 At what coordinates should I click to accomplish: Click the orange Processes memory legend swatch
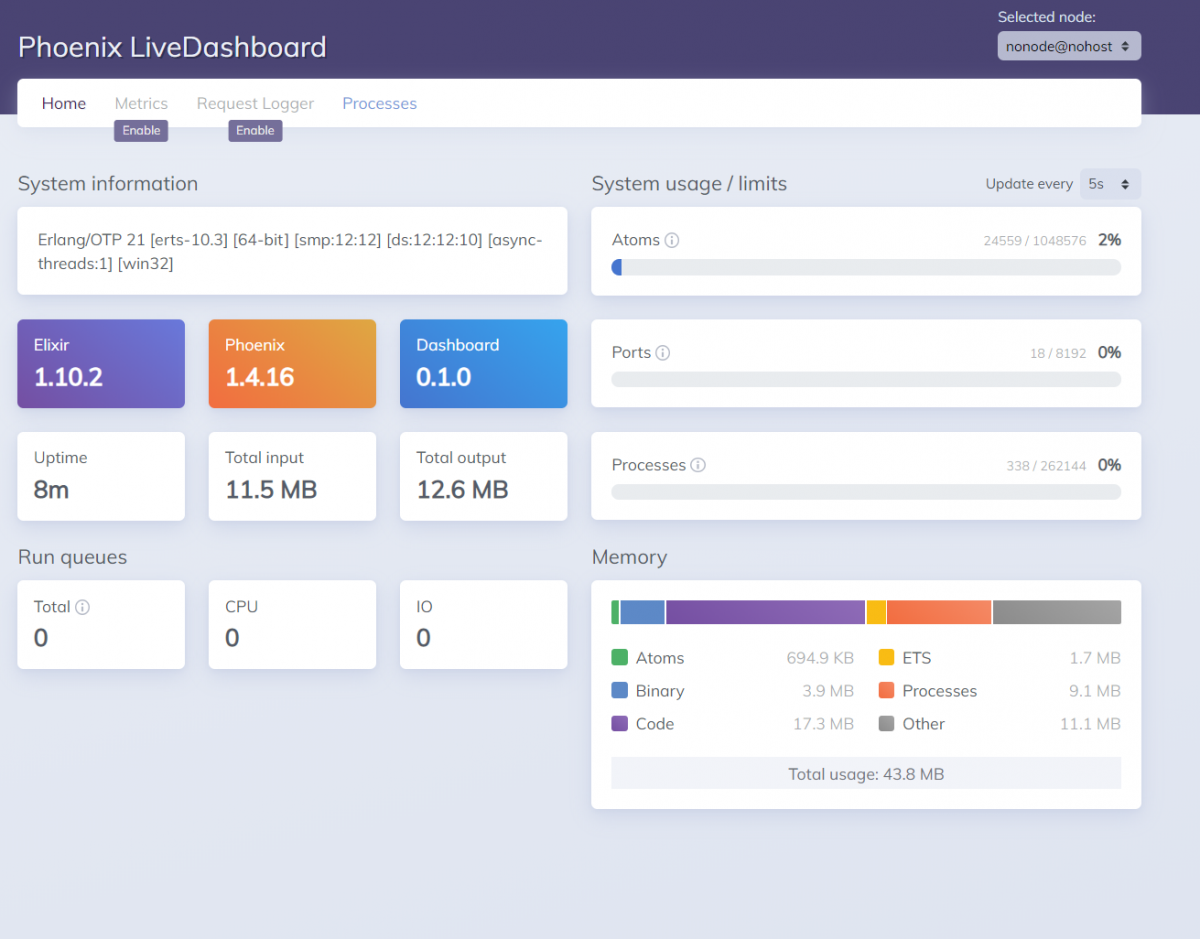[x=886, y=691]
